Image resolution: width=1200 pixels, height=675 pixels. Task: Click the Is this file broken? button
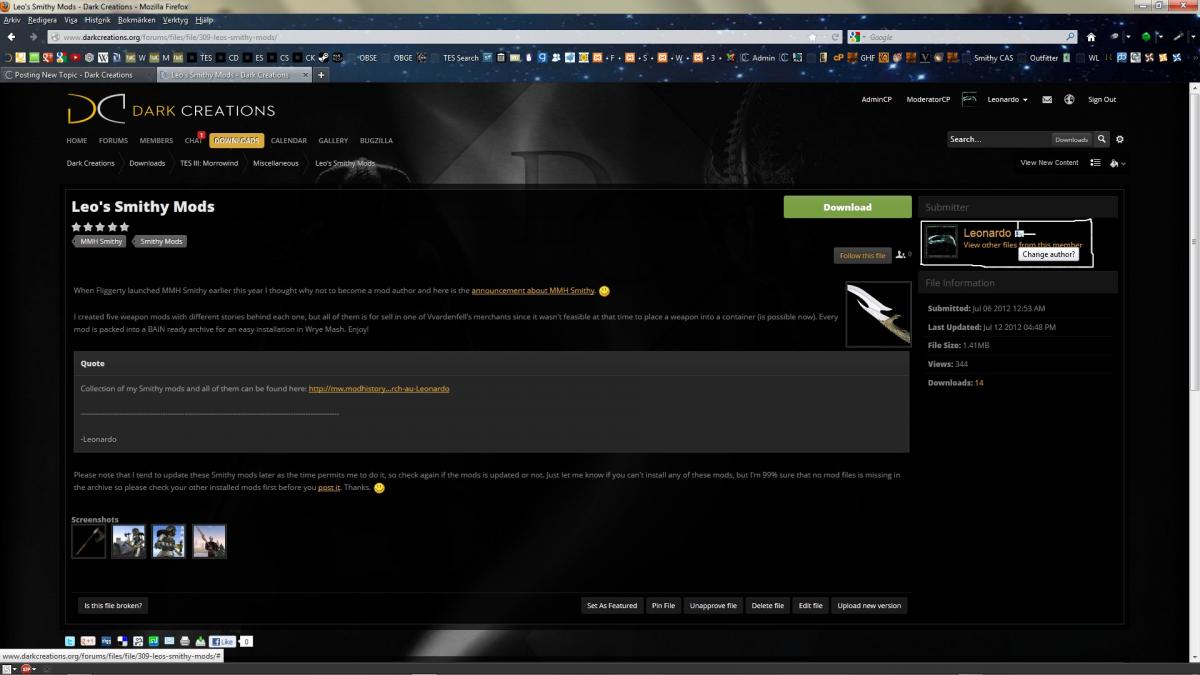[x=113, y=605]
